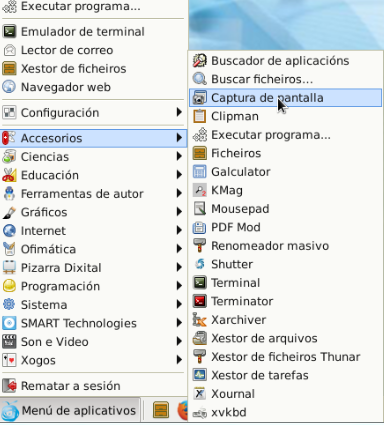
Task: Launch Galculator via its calculator icon
Action: click(x=200, y=172)
